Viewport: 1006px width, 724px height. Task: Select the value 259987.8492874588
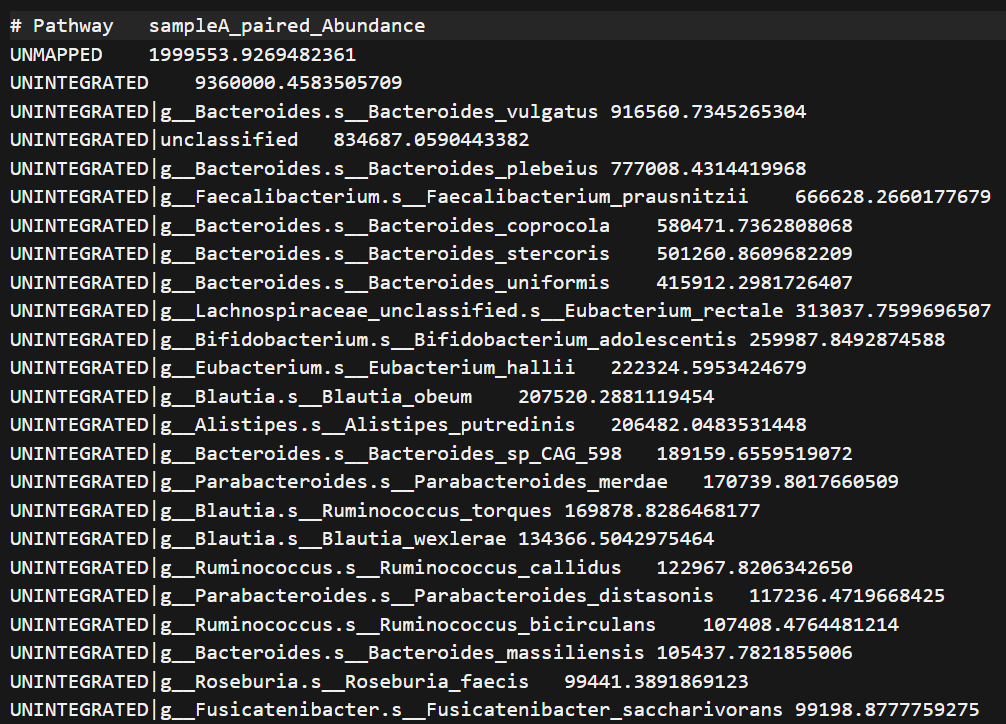click(x=847, y=340)
